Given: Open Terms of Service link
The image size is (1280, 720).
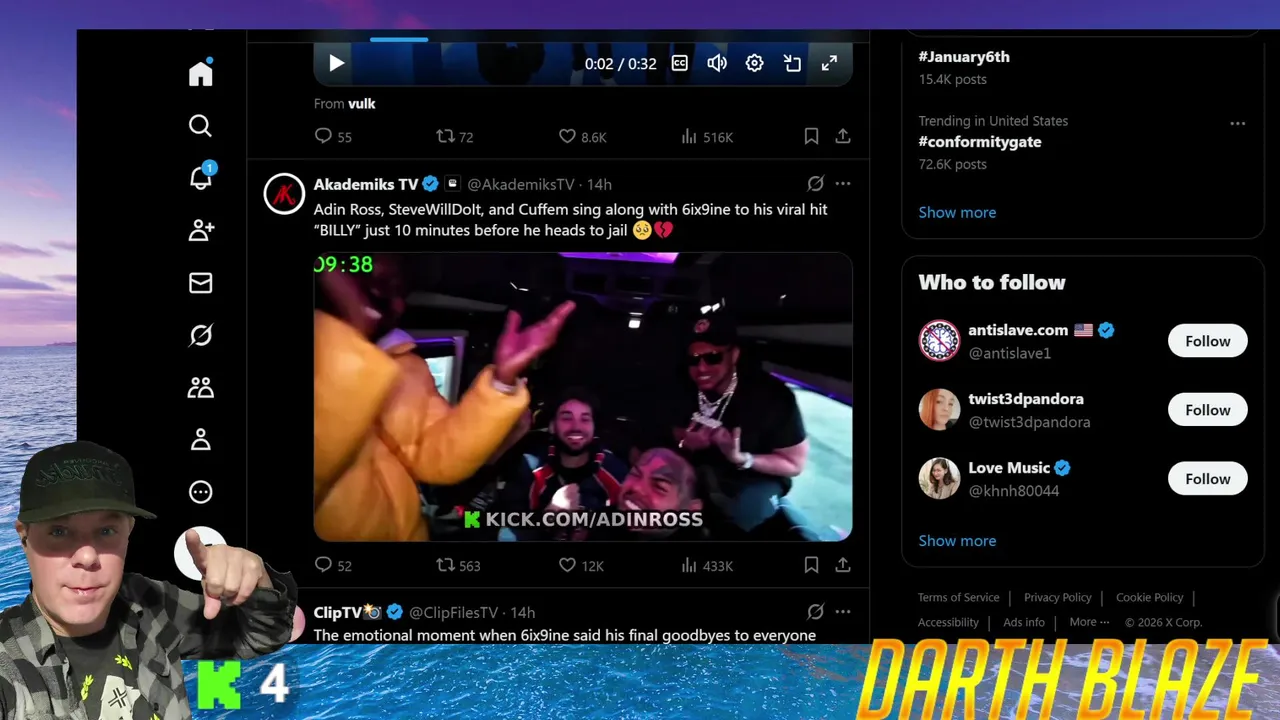Looking at the screenshot, I should (958, 597).
